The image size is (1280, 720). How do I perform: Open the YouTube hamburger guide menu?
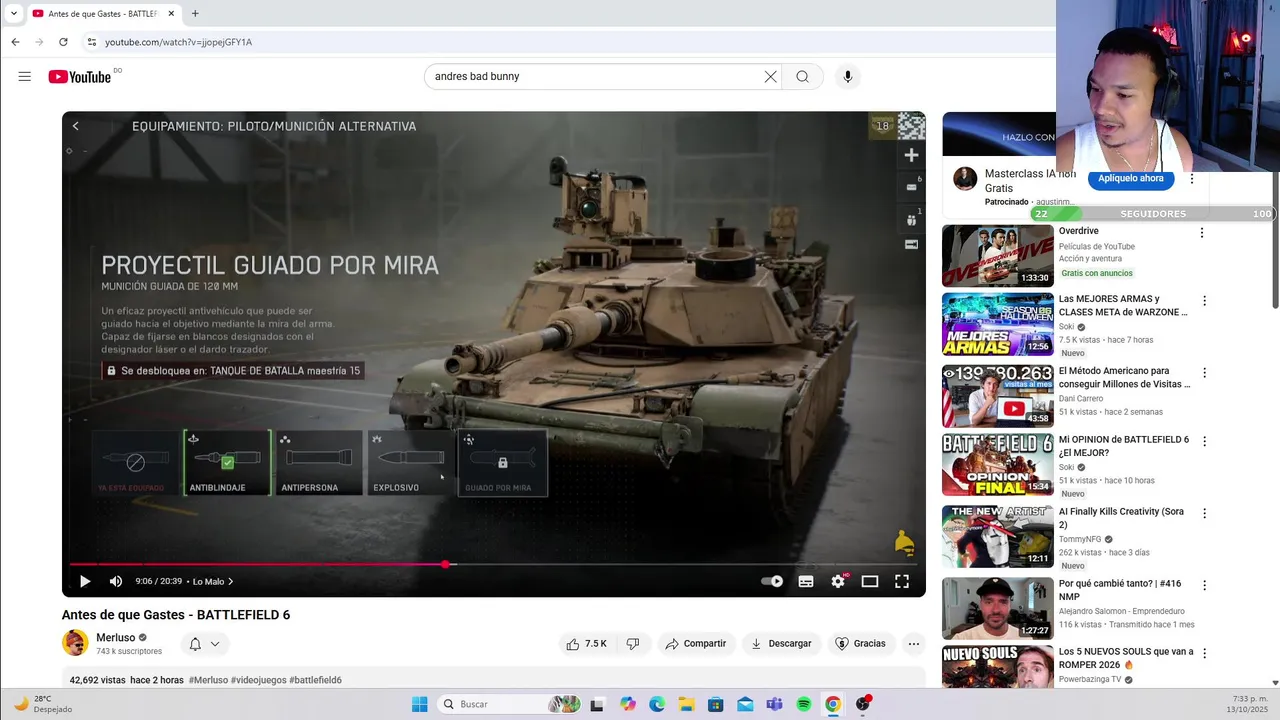[x=24, y=76]
